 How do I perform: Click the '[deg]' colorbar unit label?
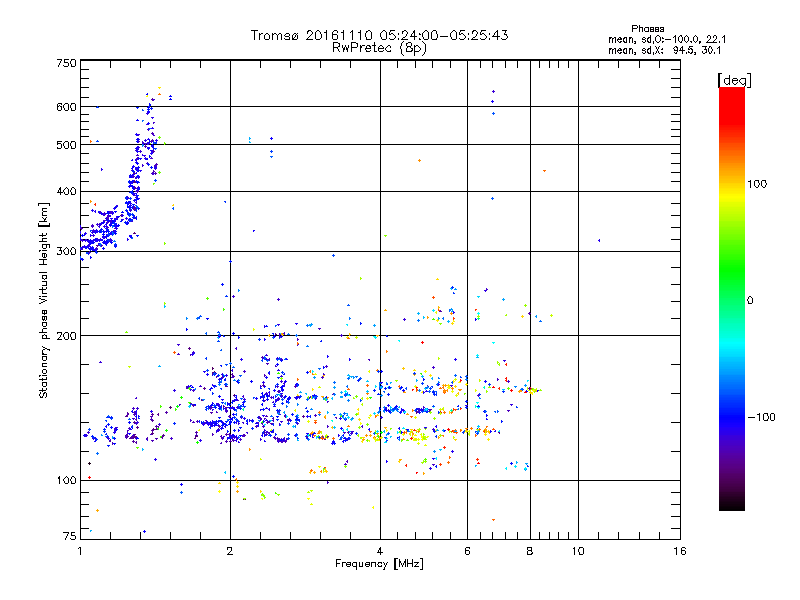click(x=734, y=80)
